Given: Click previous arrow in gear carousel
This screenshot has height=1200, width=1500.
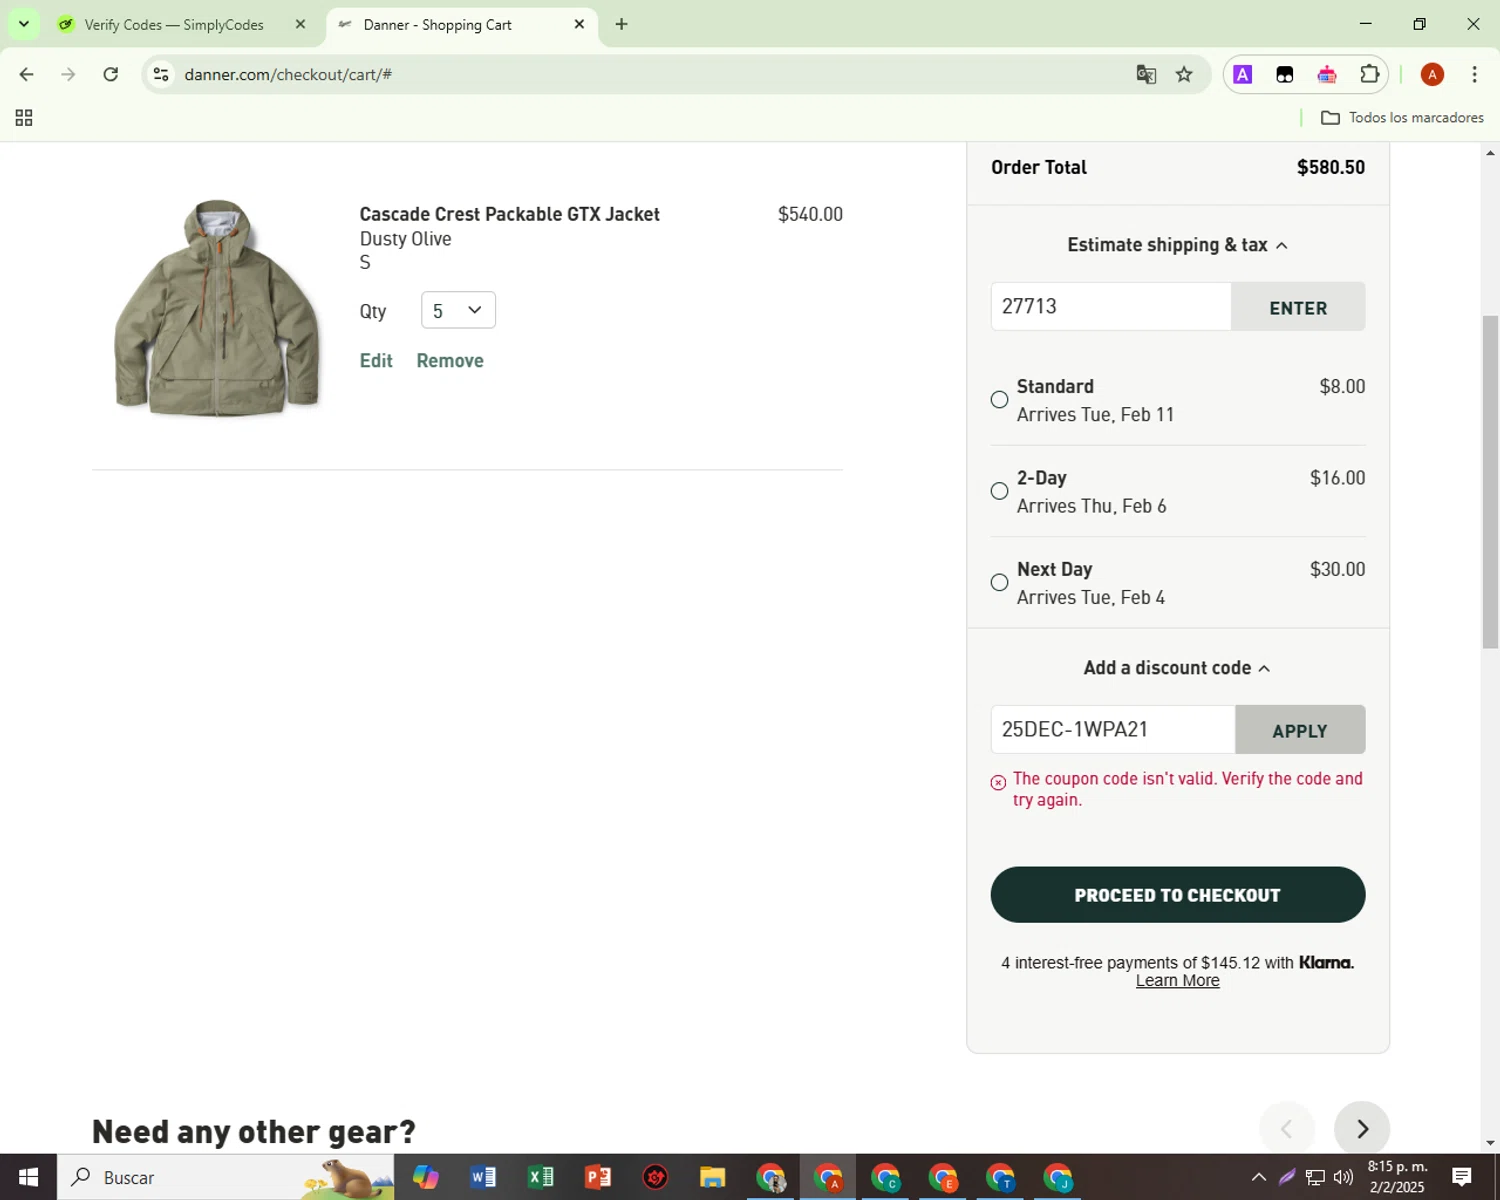Looking at the screenshot, I should [1286, 1128].
